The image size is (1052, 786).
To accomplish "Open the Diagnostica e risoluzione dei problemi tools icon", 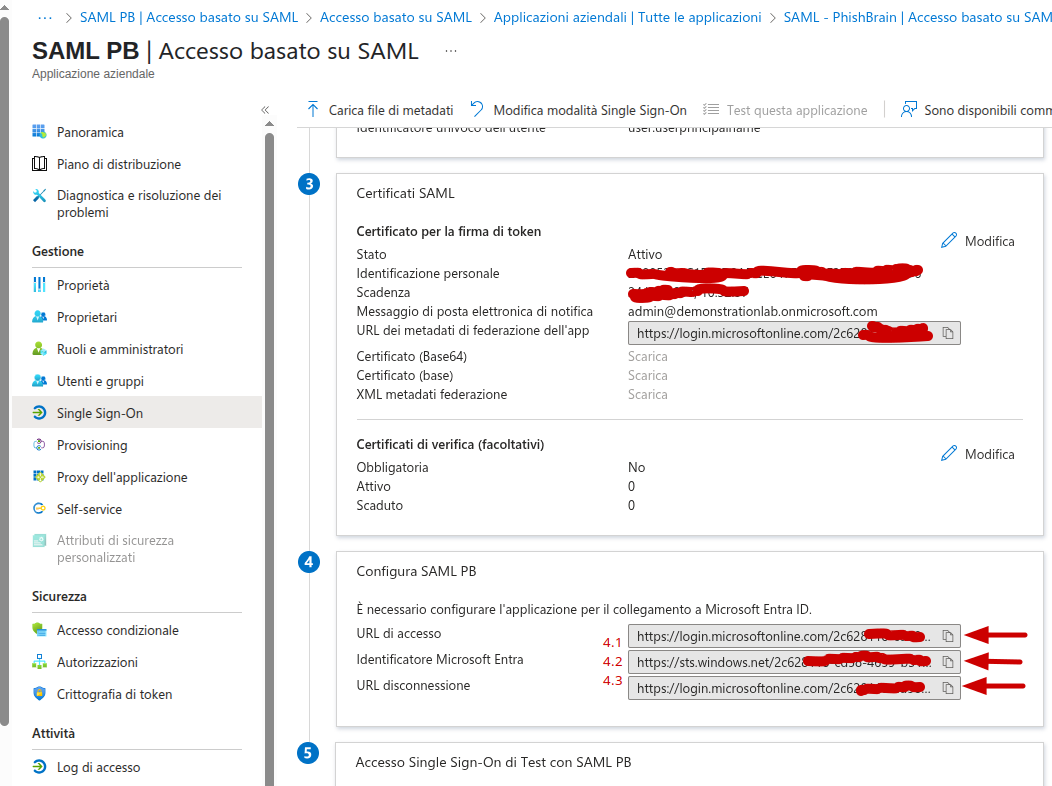I will click(40, 195).
